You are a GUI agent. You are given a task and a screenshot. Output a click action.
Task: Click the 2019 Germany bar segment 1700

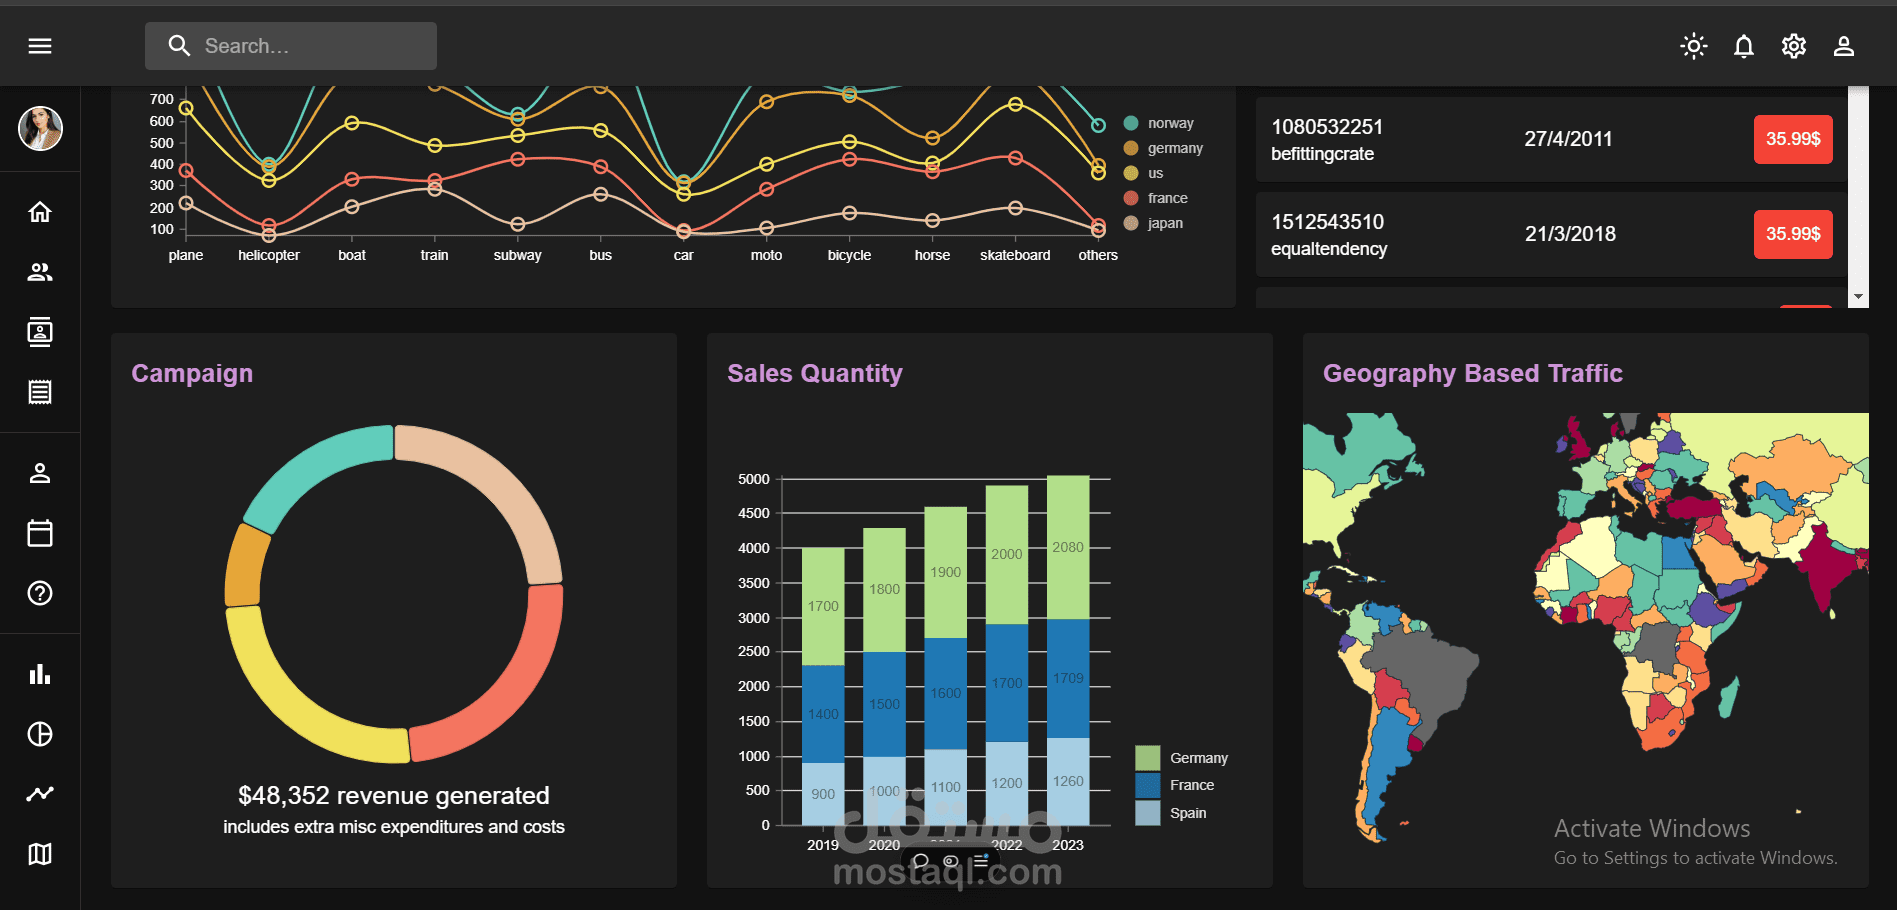pyautogui.click(x=823, y=606)
